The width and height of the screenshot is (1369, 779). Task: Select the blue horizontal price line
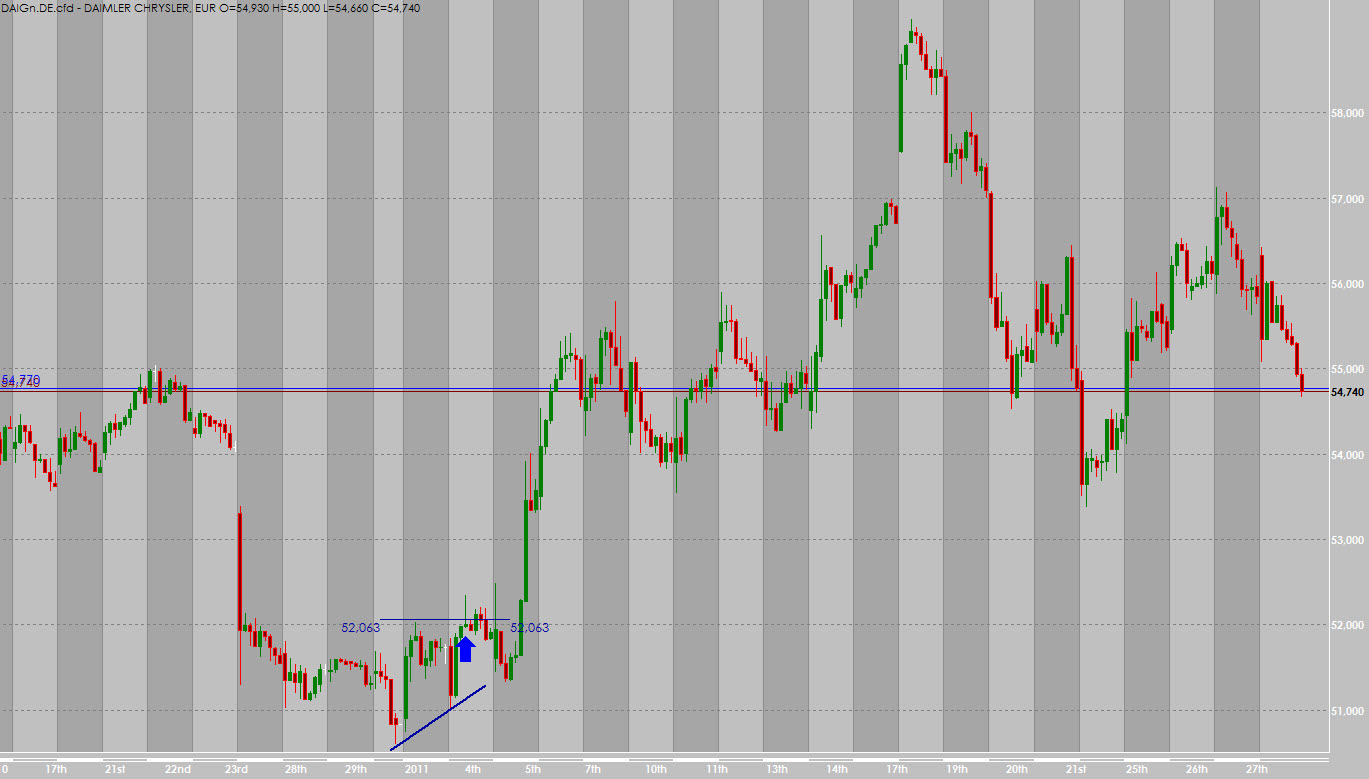[x=700, y=388]
